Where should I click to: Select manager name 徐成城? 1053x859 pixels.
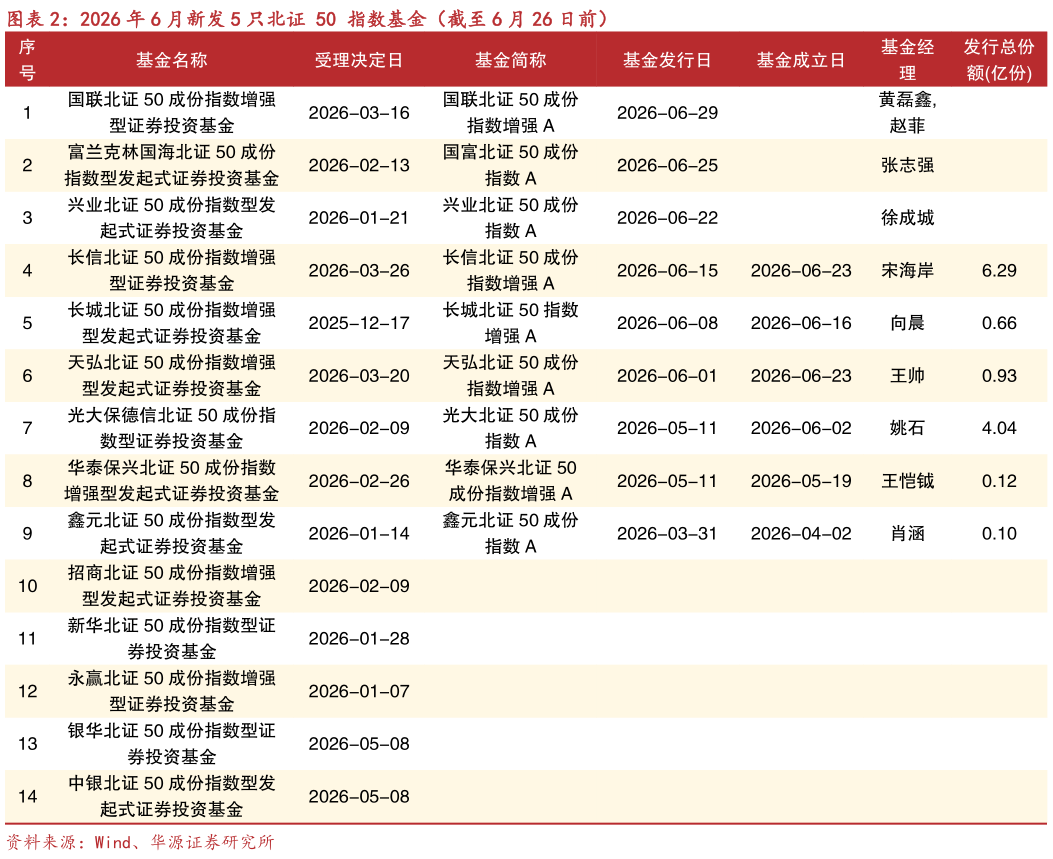click(x=907, y=218)
